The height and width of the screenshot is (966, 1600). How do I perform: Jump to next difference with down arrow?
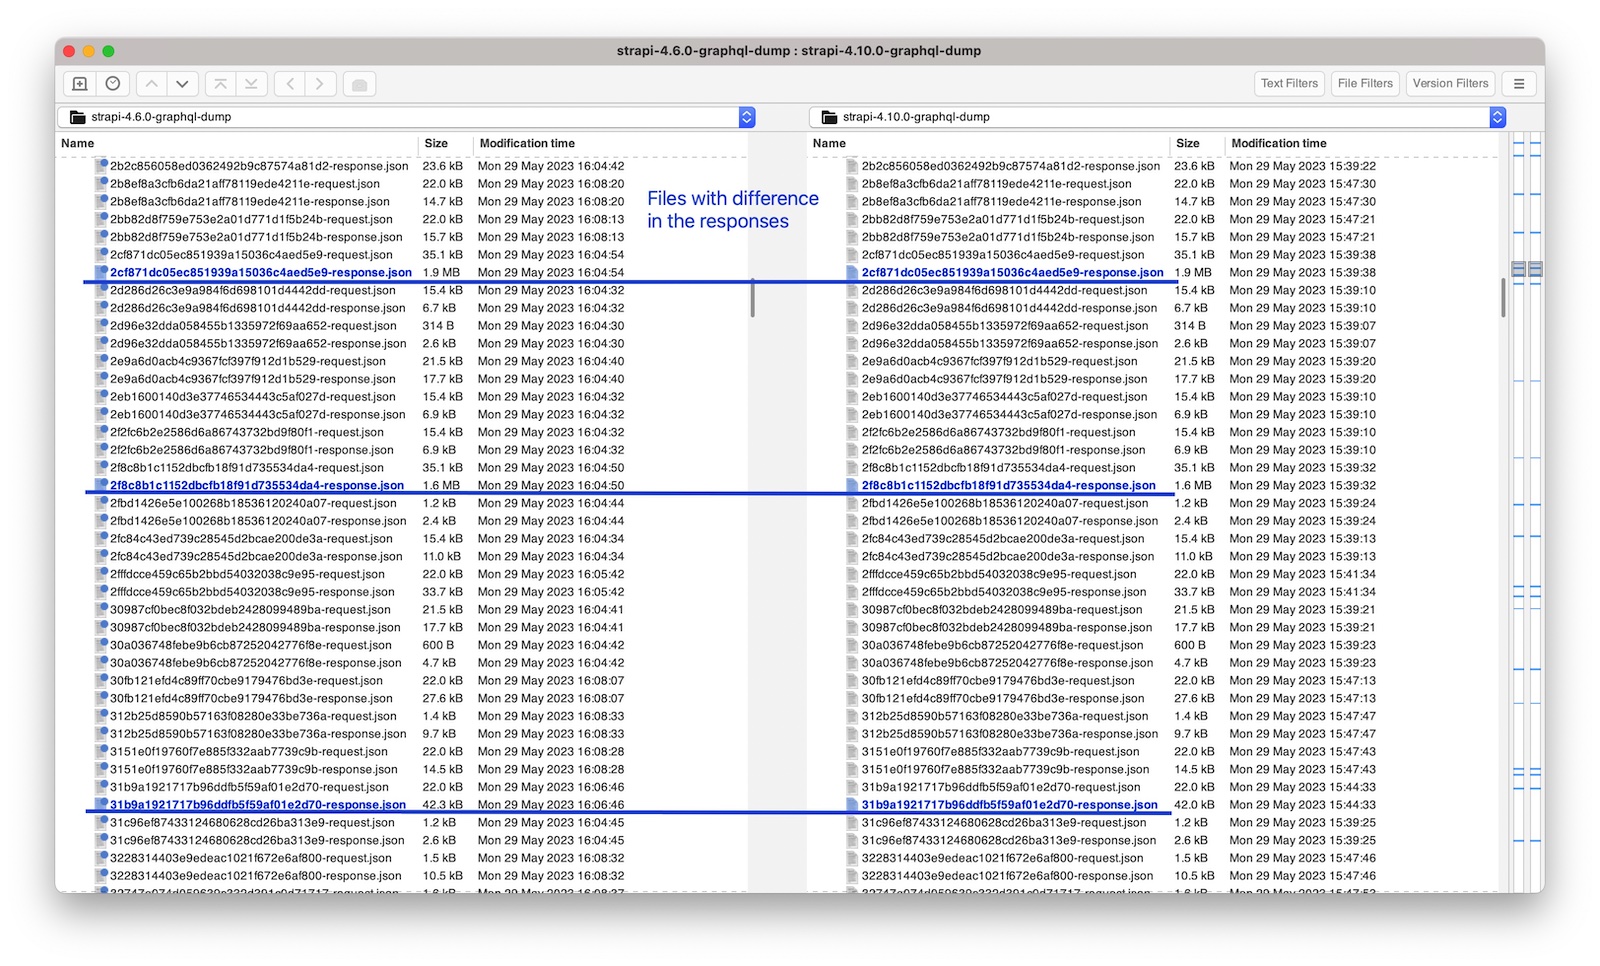coord(182,84)
